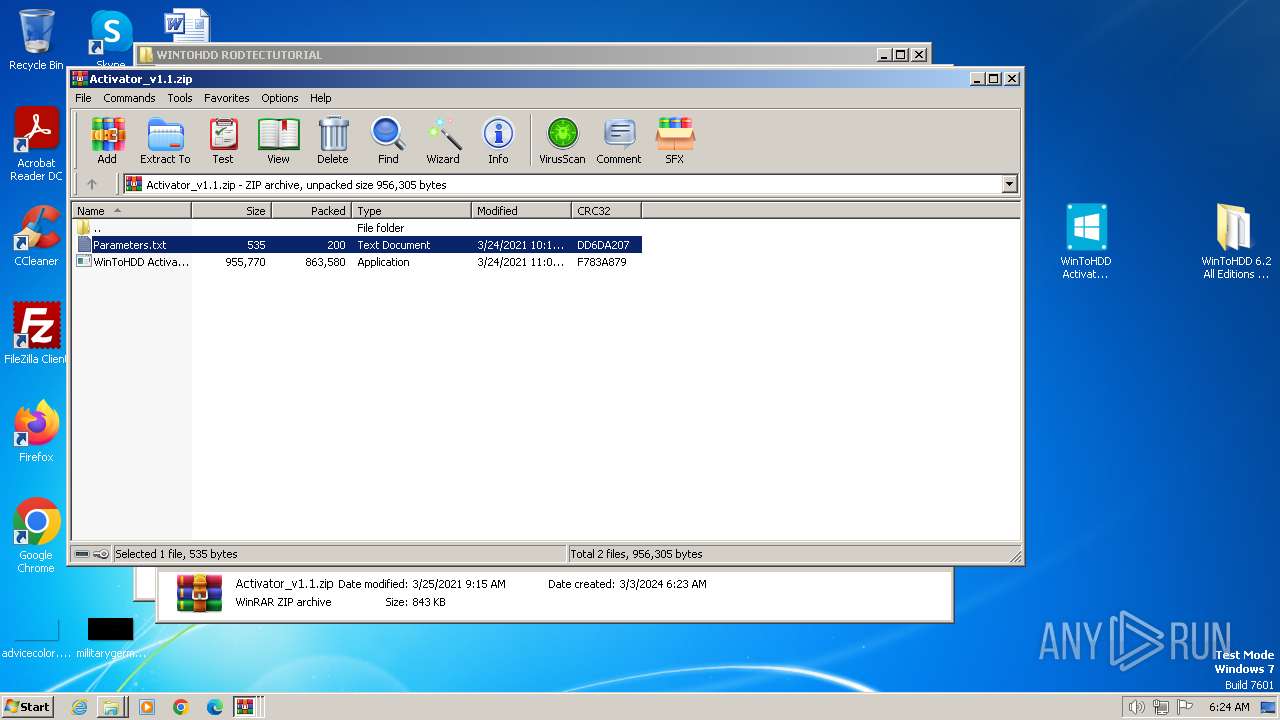Select the FileZilla Client desktop icon
This screenshot has height=720, width=1280.
coord(36,334)
